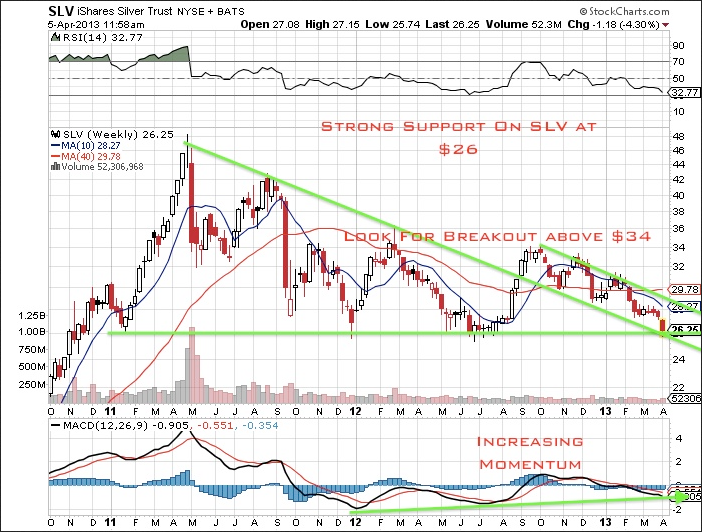Click the 4 label on MACD axis

(x=679, y=439)
